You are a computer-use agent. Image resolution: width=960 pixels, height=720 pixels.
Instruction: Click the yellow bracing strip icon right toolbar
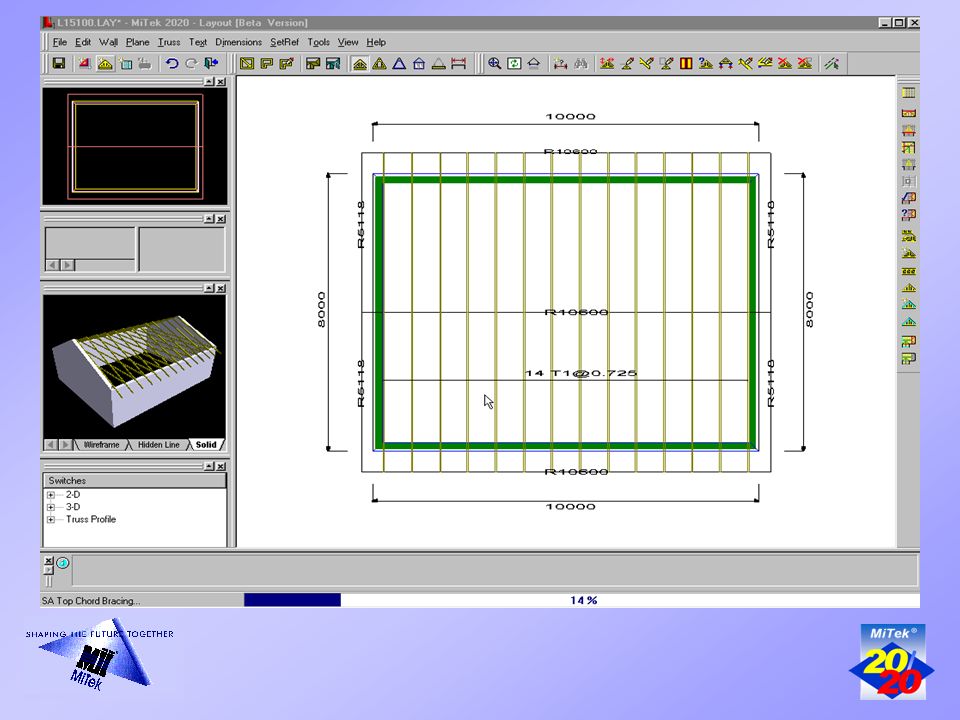click(909, 271)
